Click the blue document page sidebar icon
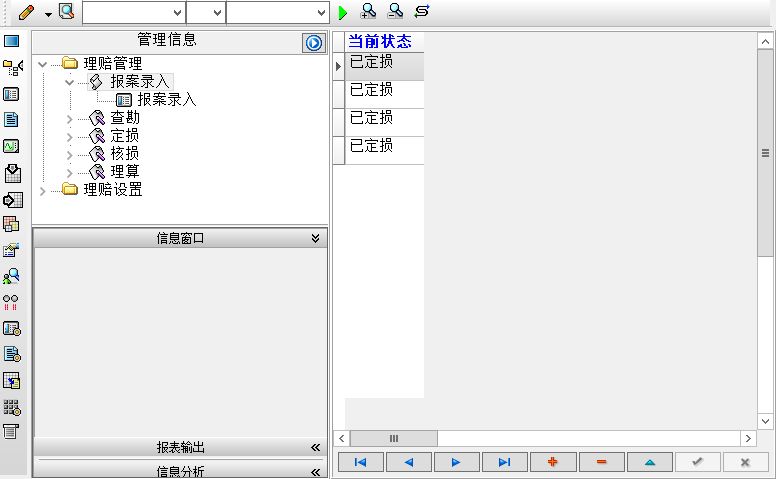This screenshot has width=776, height=479. pos(11,120)
